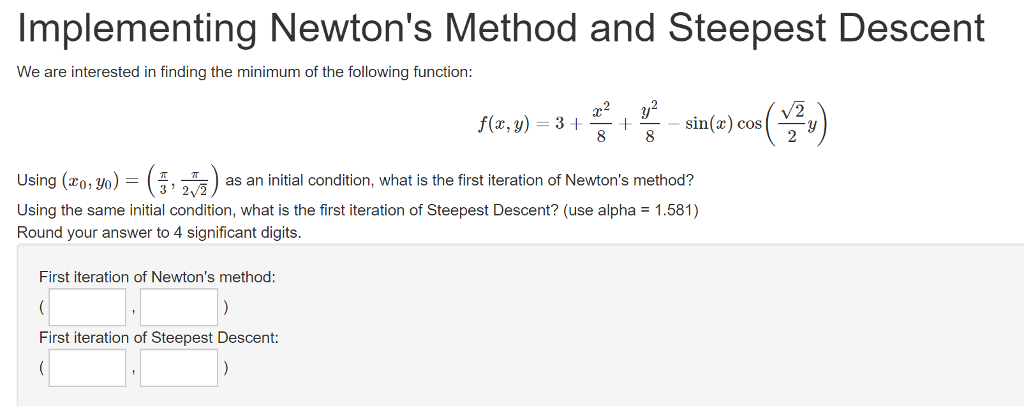Select the y squared over 8 fraction
1024x406 pixels.
(x=649, y=122)
